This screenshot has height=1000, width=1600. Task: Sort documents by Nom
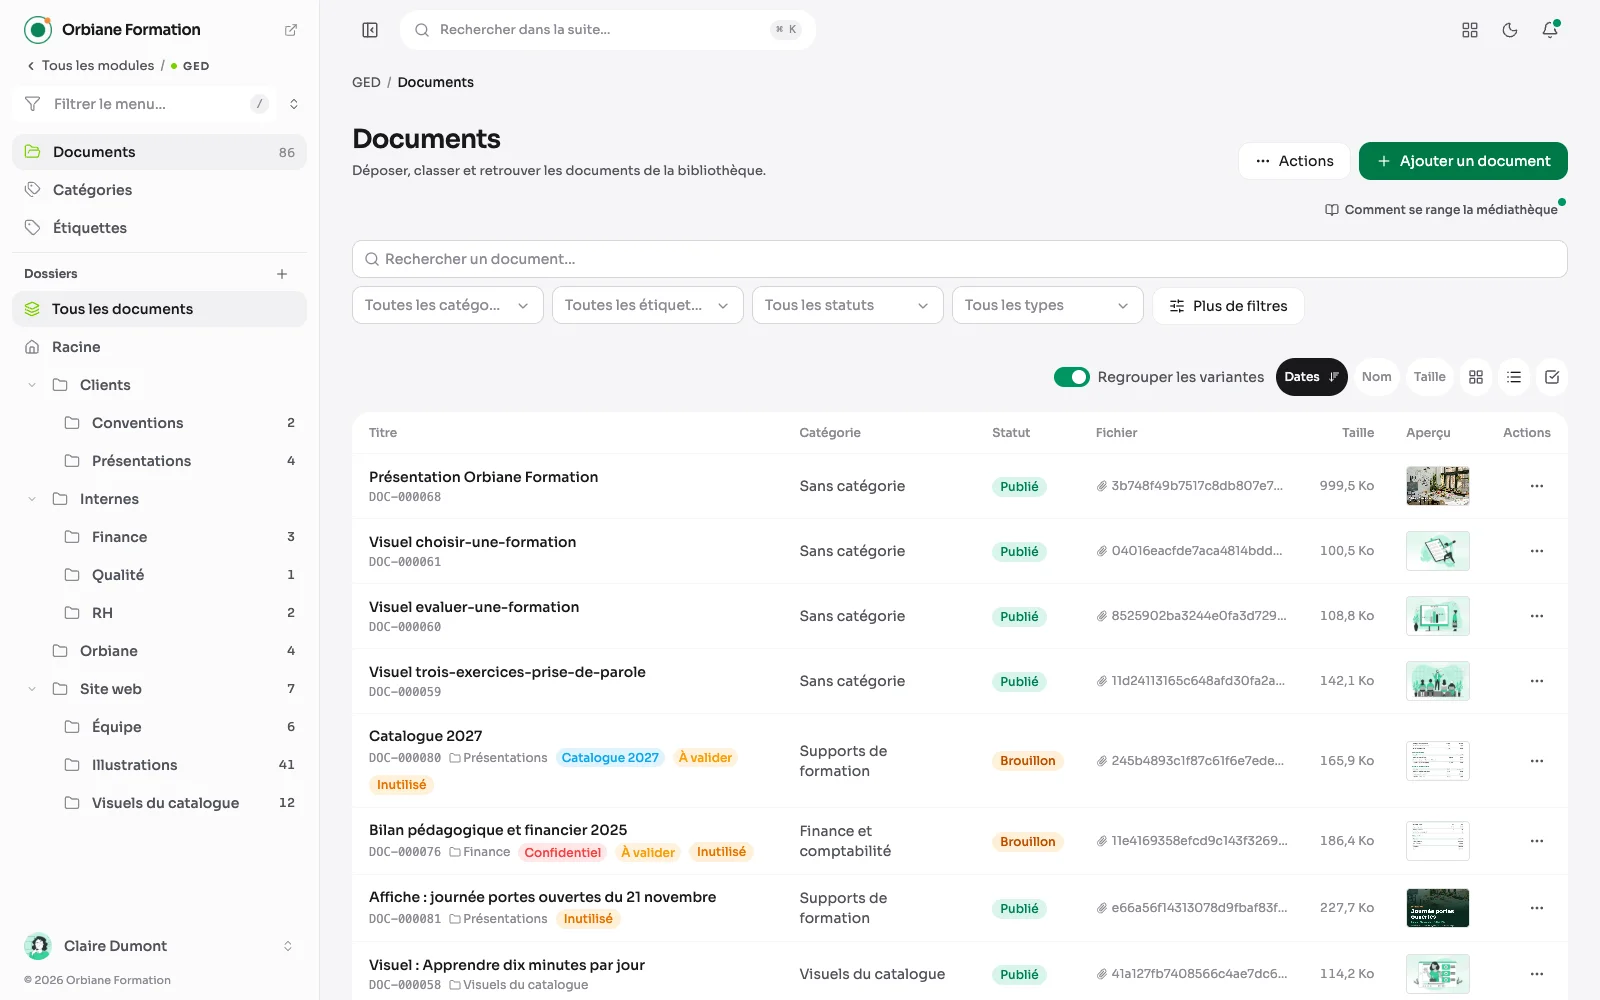[x=1376, y=377]
